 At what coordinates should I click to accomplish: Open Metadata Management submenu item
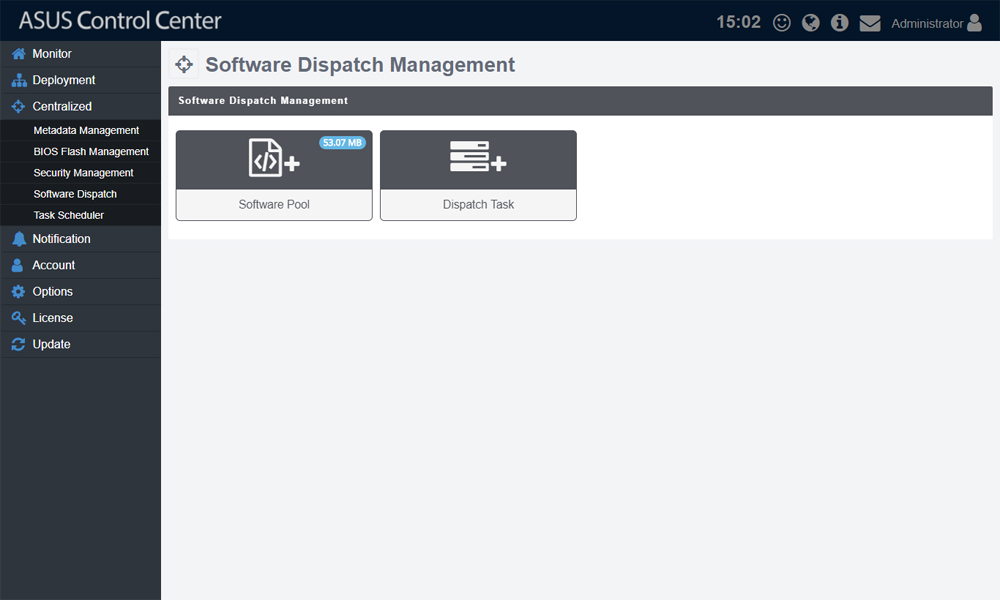coord(86,131)
